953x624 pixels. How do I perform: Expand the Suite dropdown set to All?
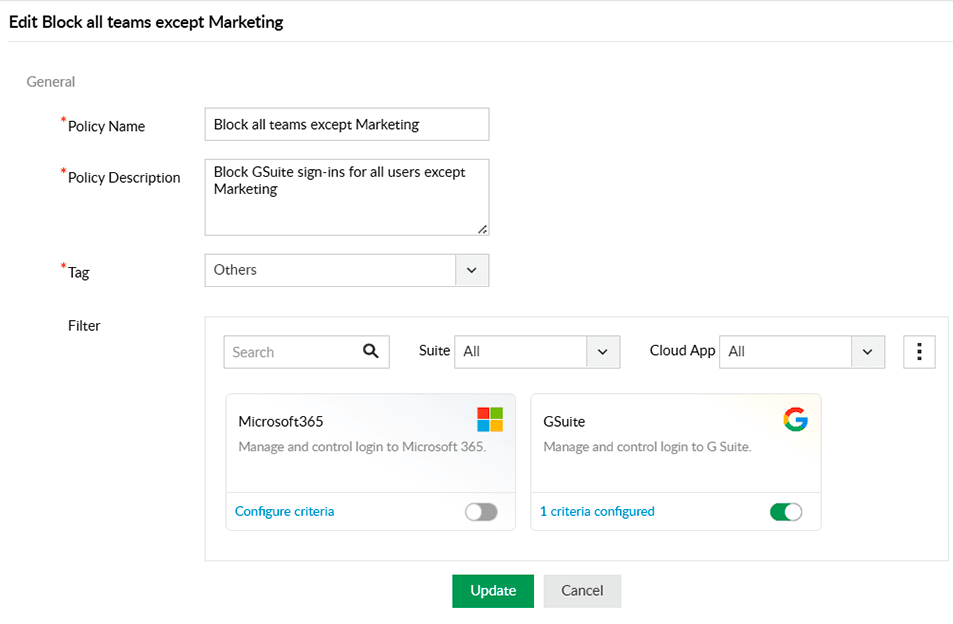click(x=603, y=351)
